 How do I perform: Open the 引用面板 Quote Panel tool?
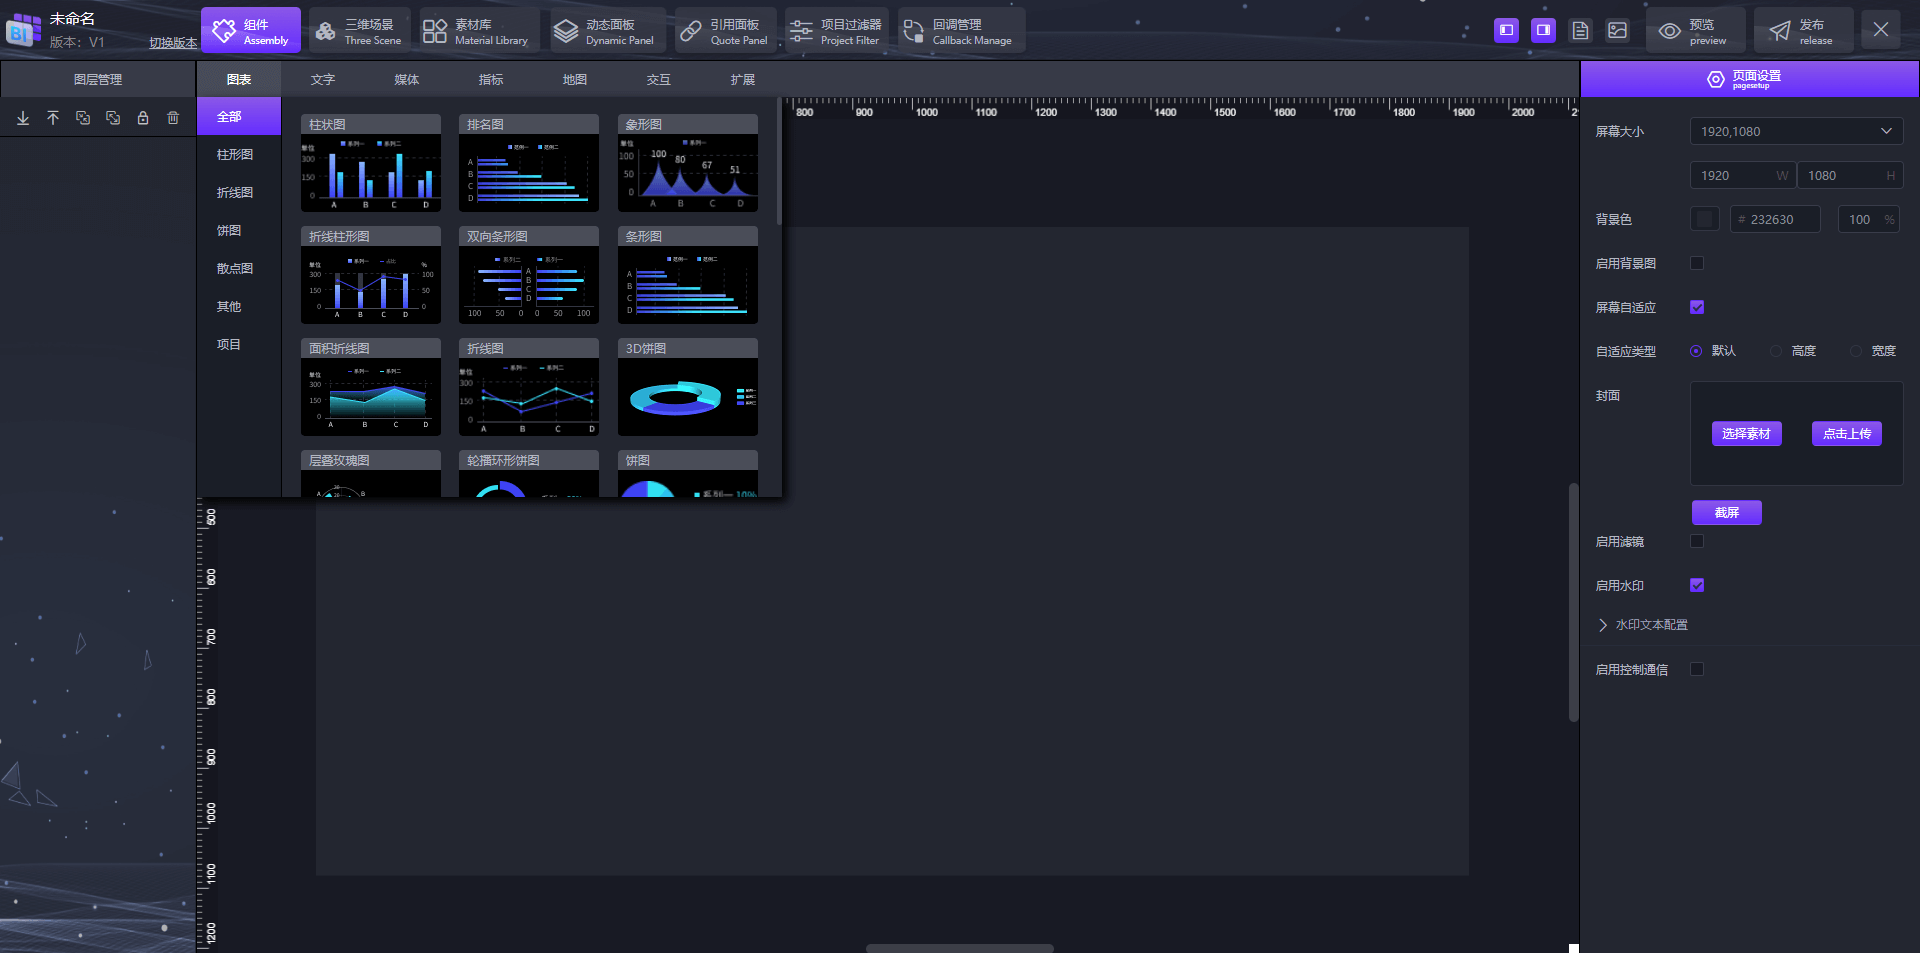tap(725, 31)
